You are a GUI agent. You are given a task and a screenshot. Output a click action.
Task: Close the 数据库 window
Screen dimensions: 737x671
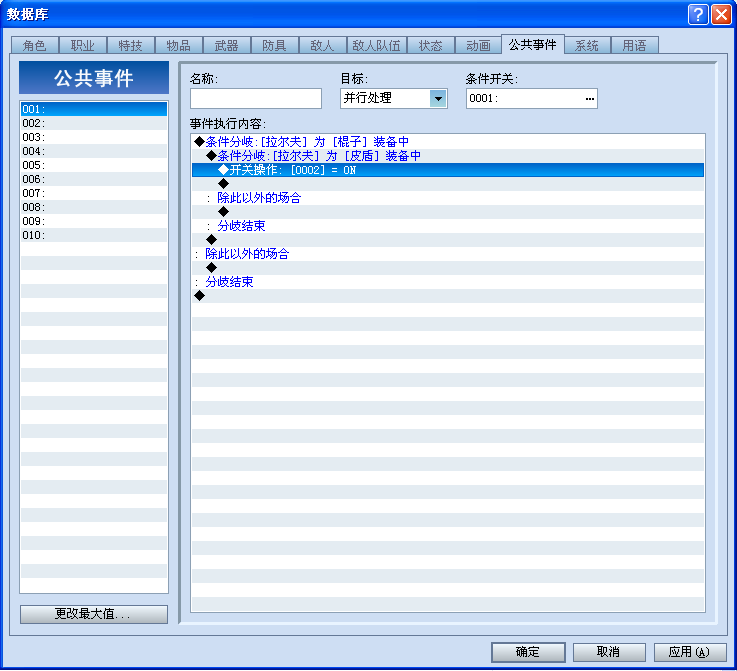(x=721, y=15)
